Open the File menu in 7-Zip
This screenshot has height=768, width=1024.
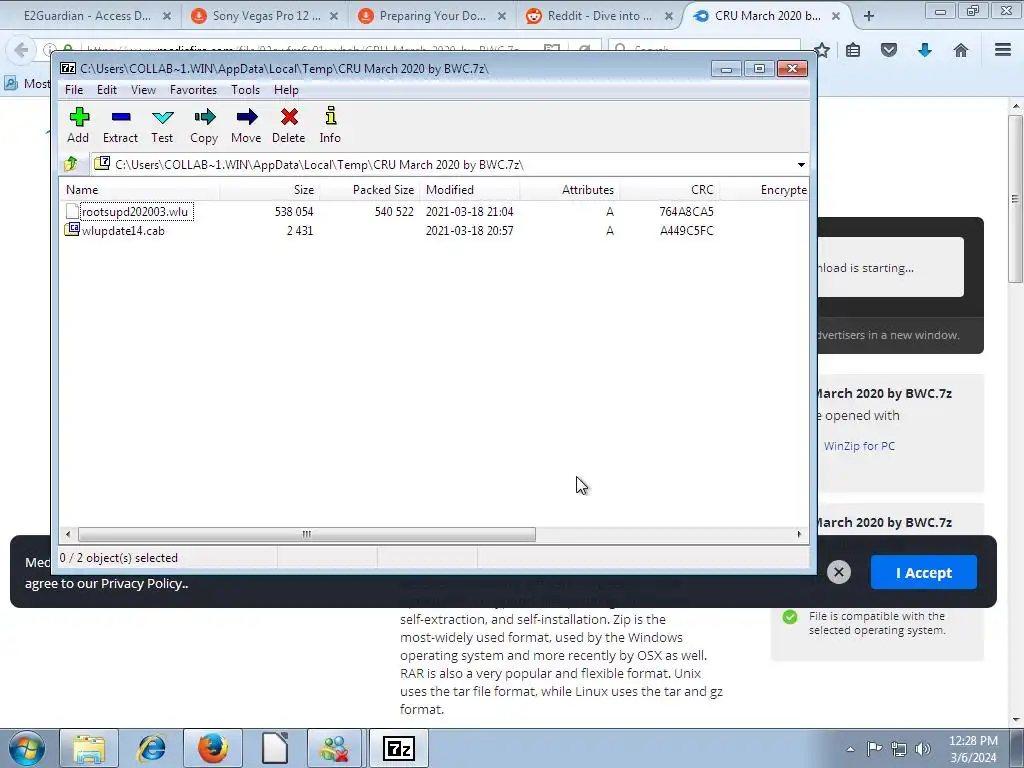[x=74, y=90]
